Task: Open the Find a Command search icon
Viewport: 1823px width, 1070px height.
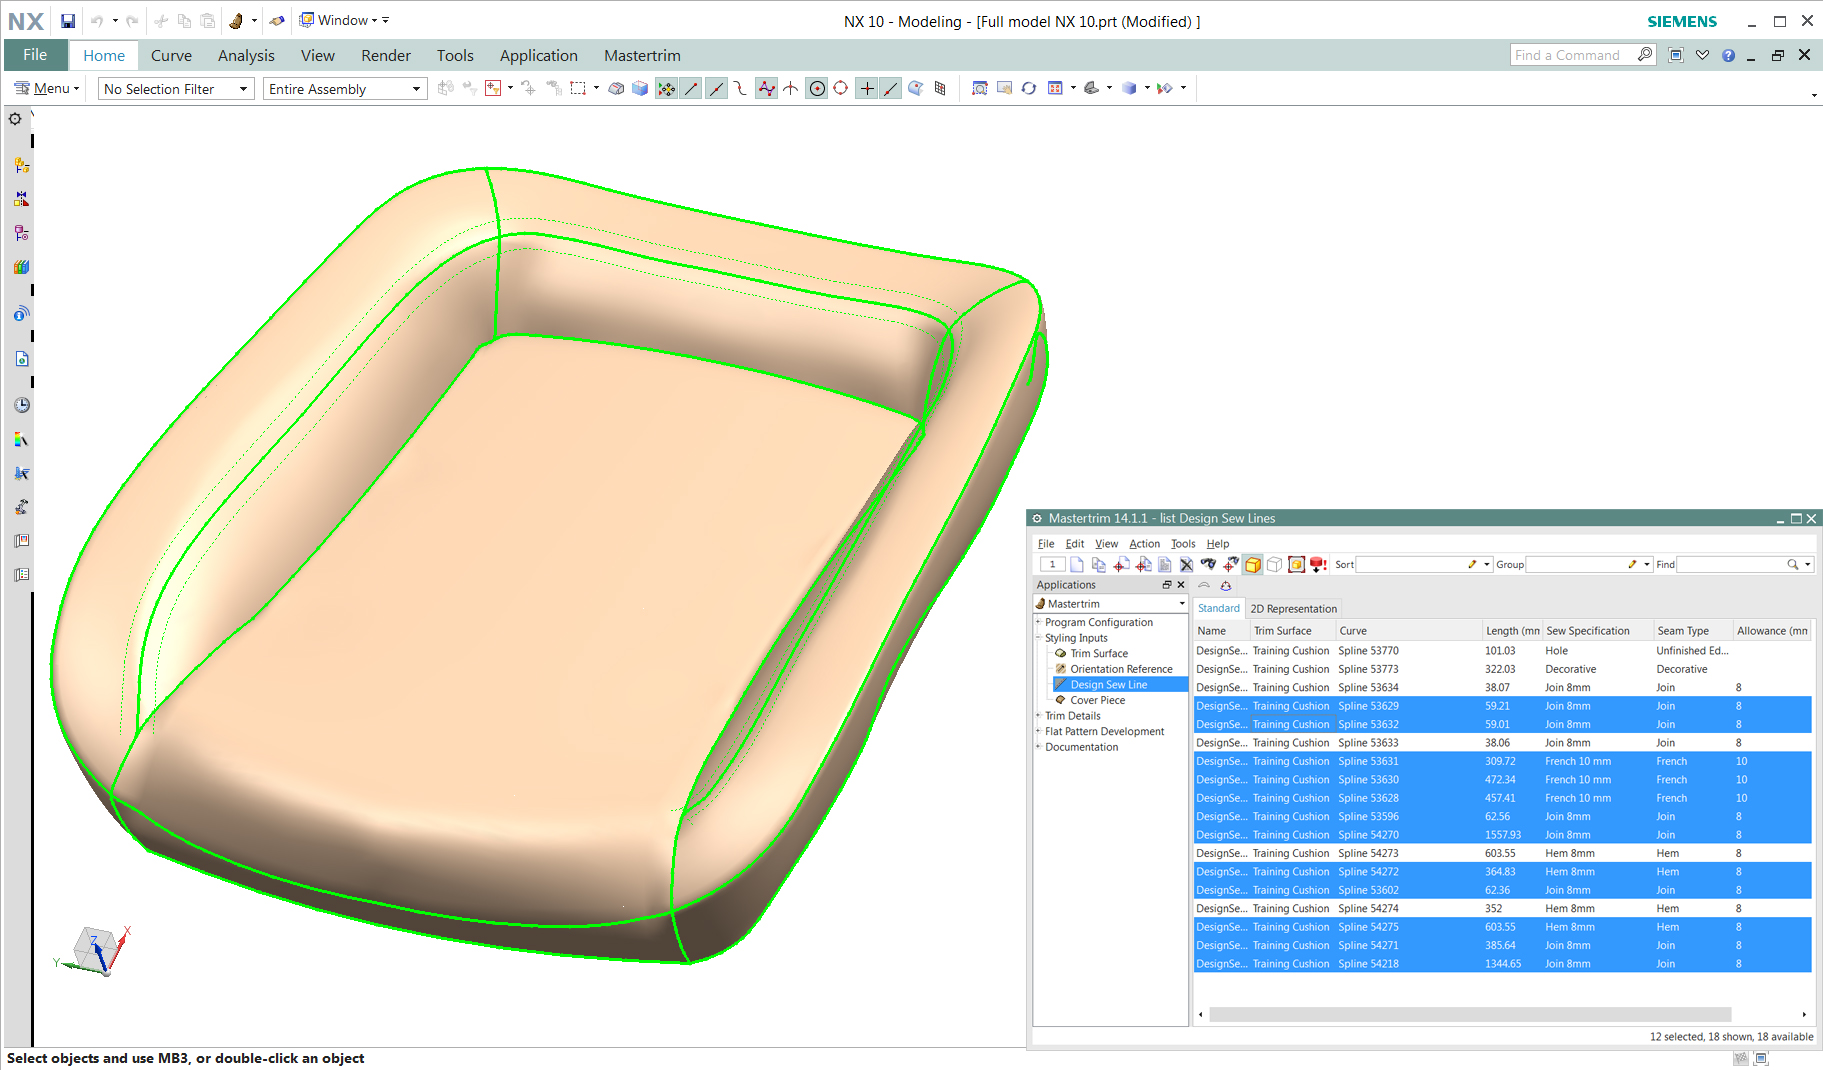Action: 1645,54
